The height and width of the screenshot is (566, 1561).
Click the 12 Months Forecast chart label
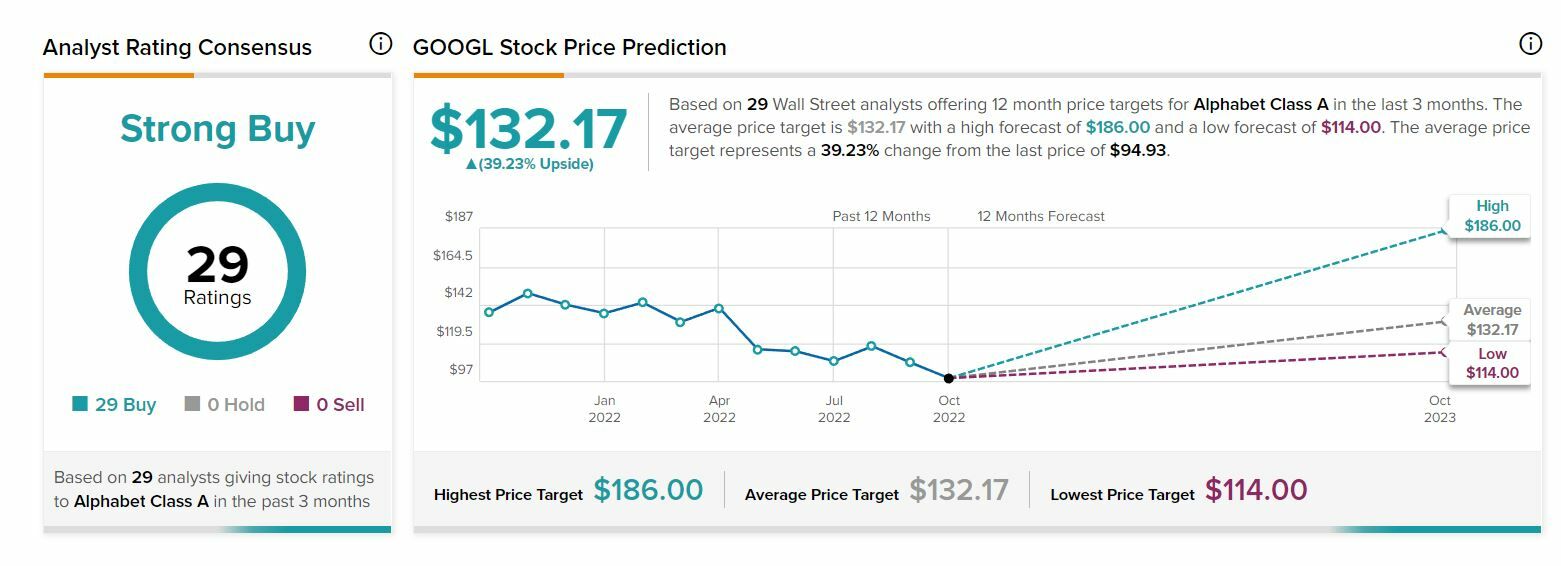(x=1040, y=216)
